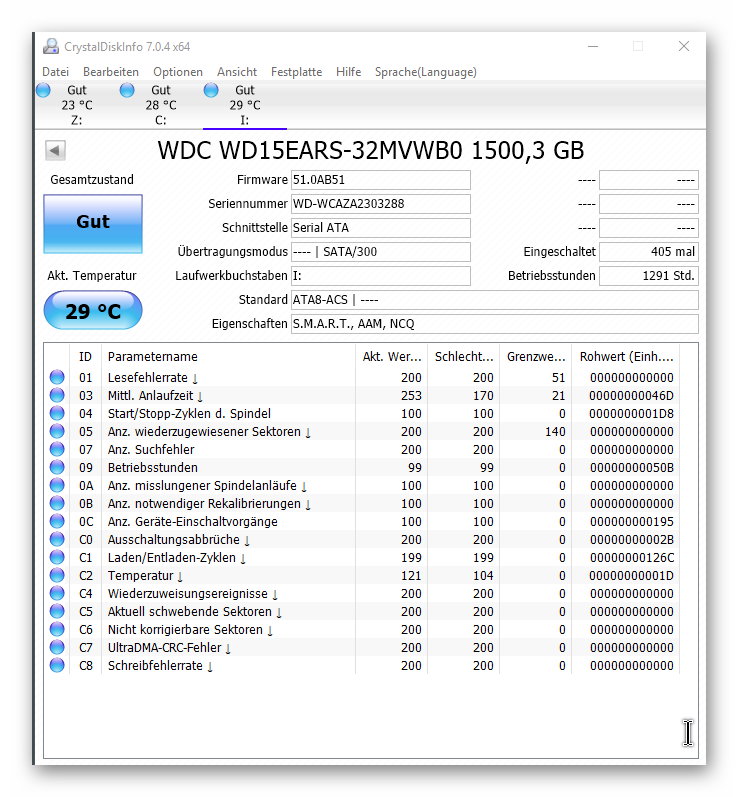This screenshot has width=738, height=797.
Task: Click the blue status orb for drive Z:
Action: [x=44, y=90]
